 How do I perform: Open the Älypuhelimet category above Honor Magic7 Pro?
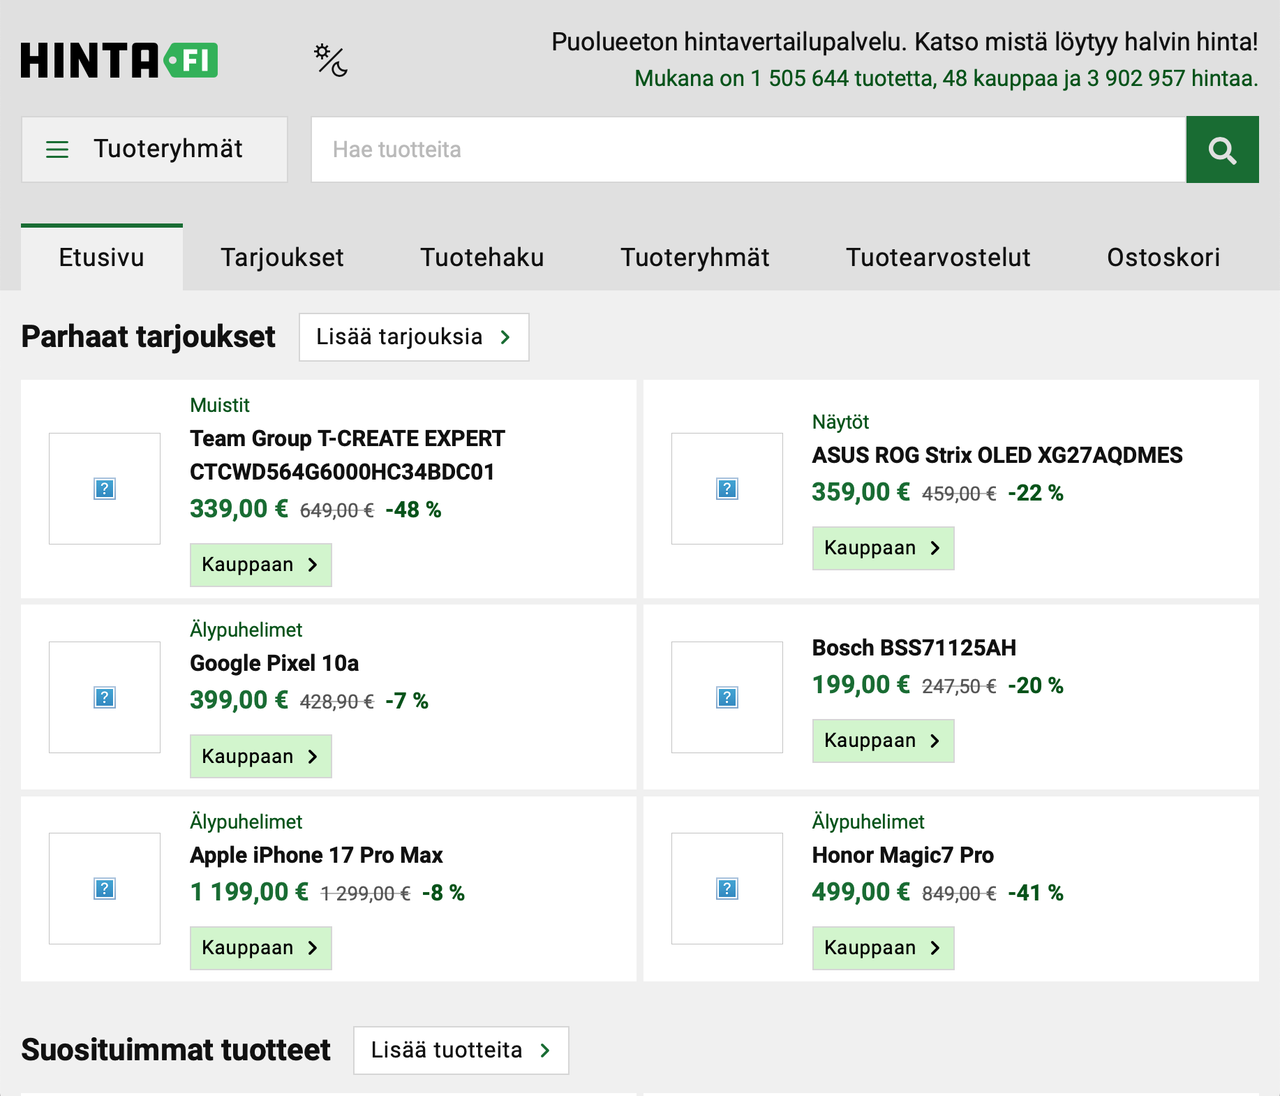[x=868, y=822]
